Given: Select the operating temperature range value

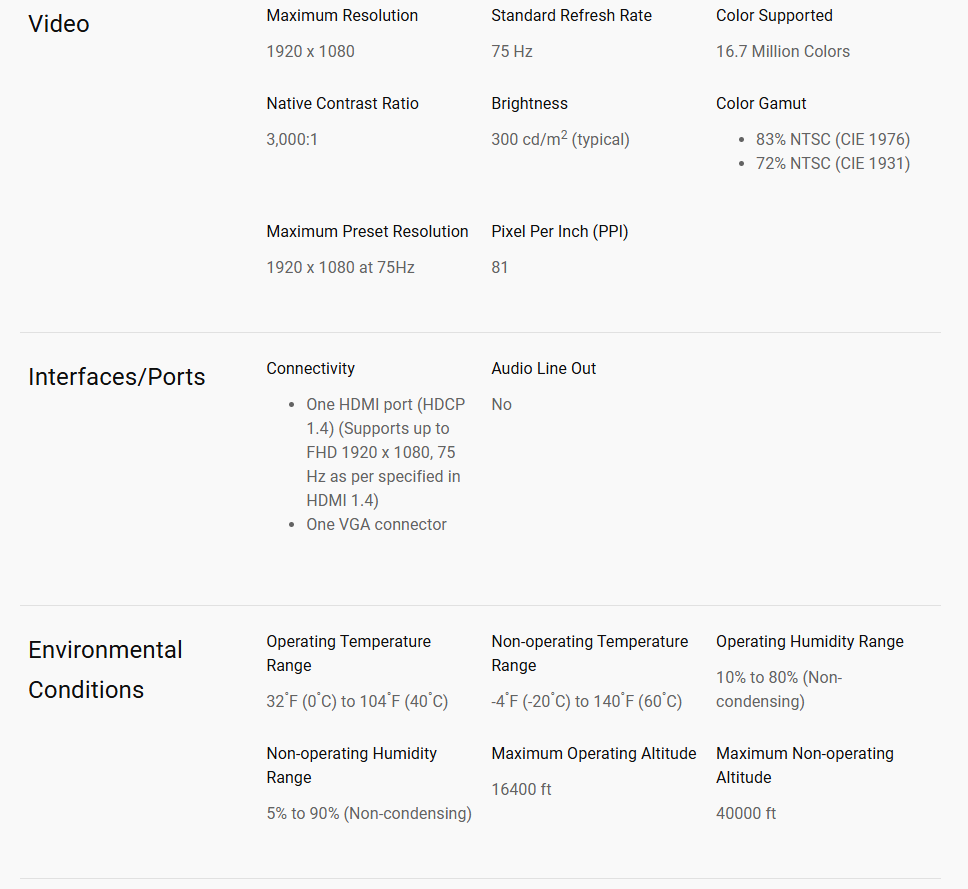Looking at the screenshot, I should click(x=357, y=701).
